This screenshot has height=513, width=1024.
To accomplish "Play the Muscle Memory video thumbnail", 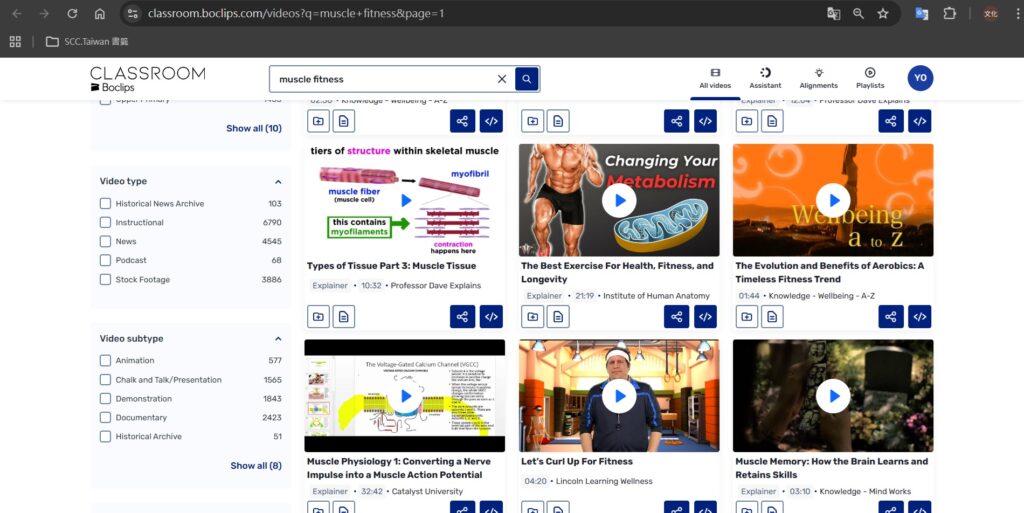I will pos(832,396).
